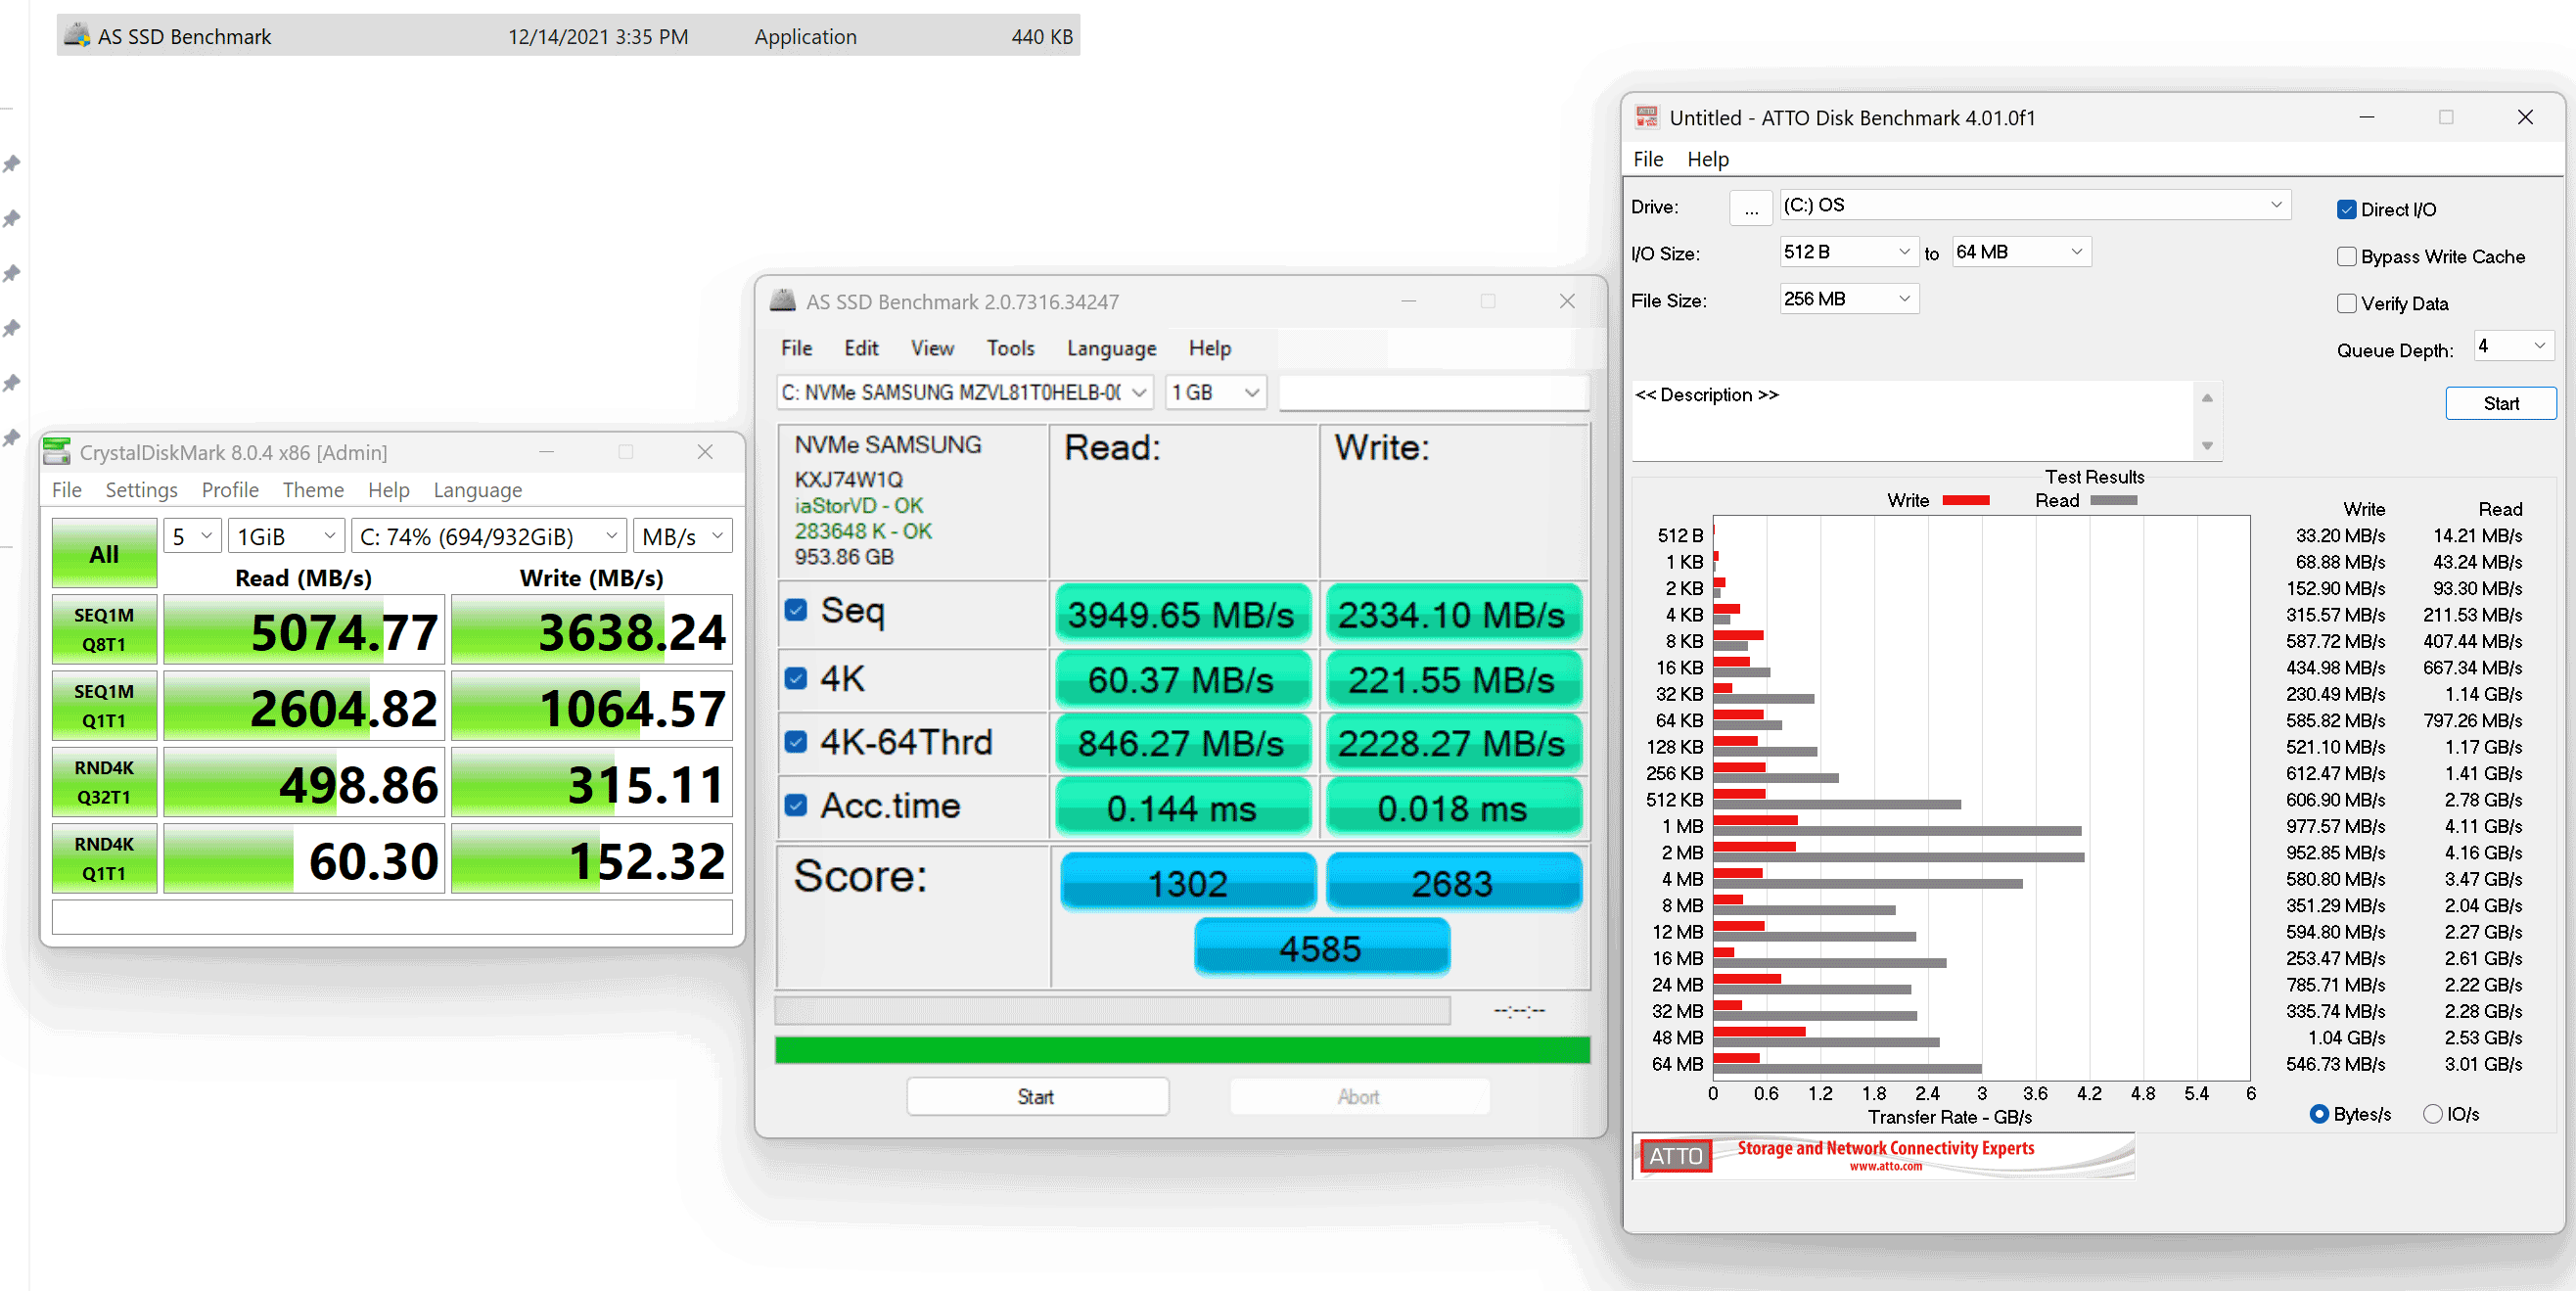Open the (C:) OS drive dropdown in ATTO

click(x=2034, y=205)
